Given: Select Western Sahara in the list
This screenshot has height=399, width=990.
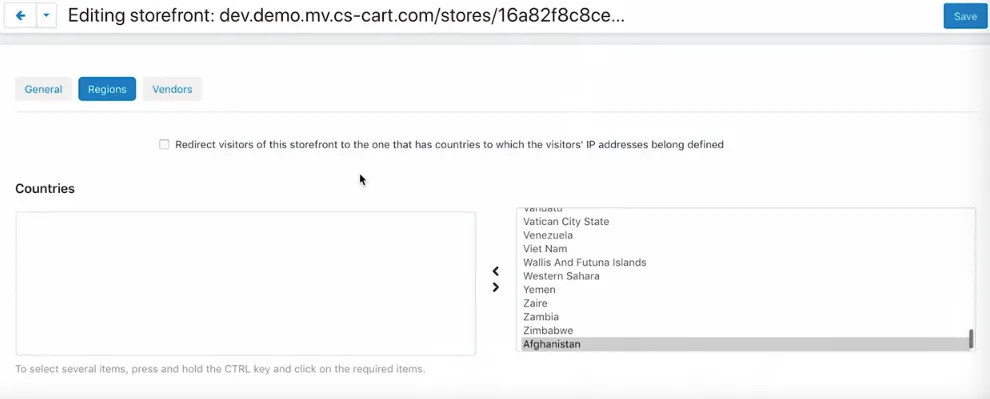Looking at the screenshot, I should (745, 276).
